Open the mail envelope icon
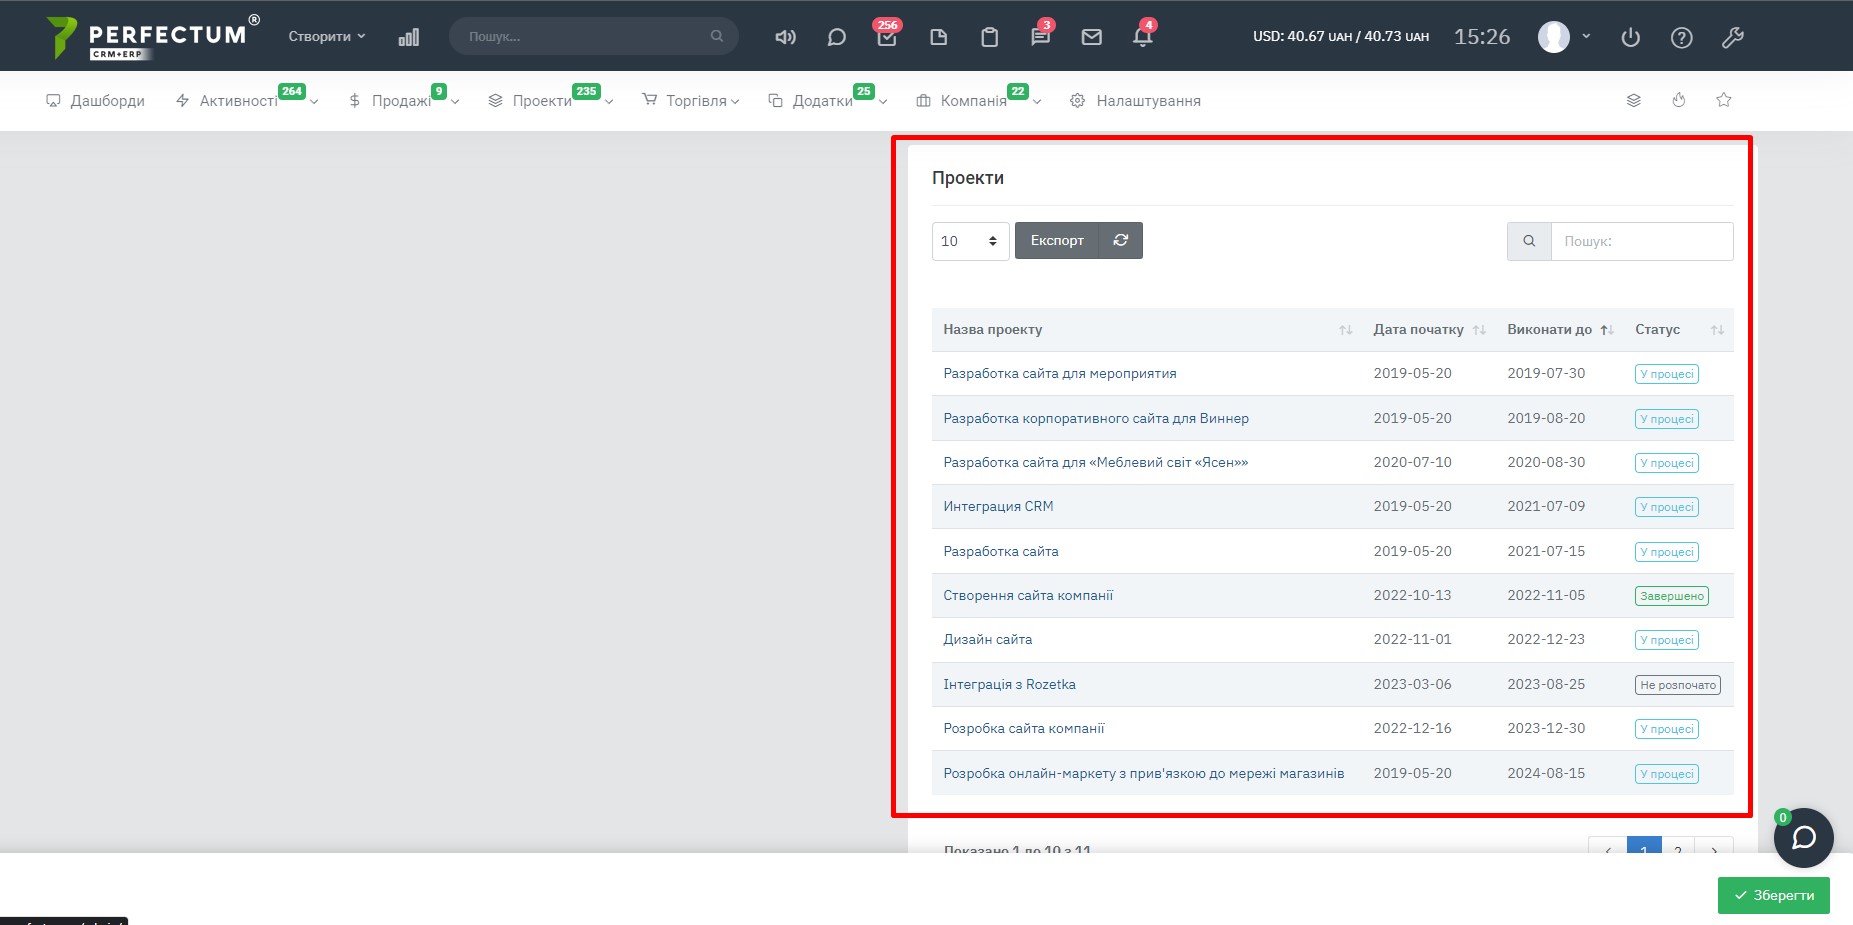 [1091, 37]
